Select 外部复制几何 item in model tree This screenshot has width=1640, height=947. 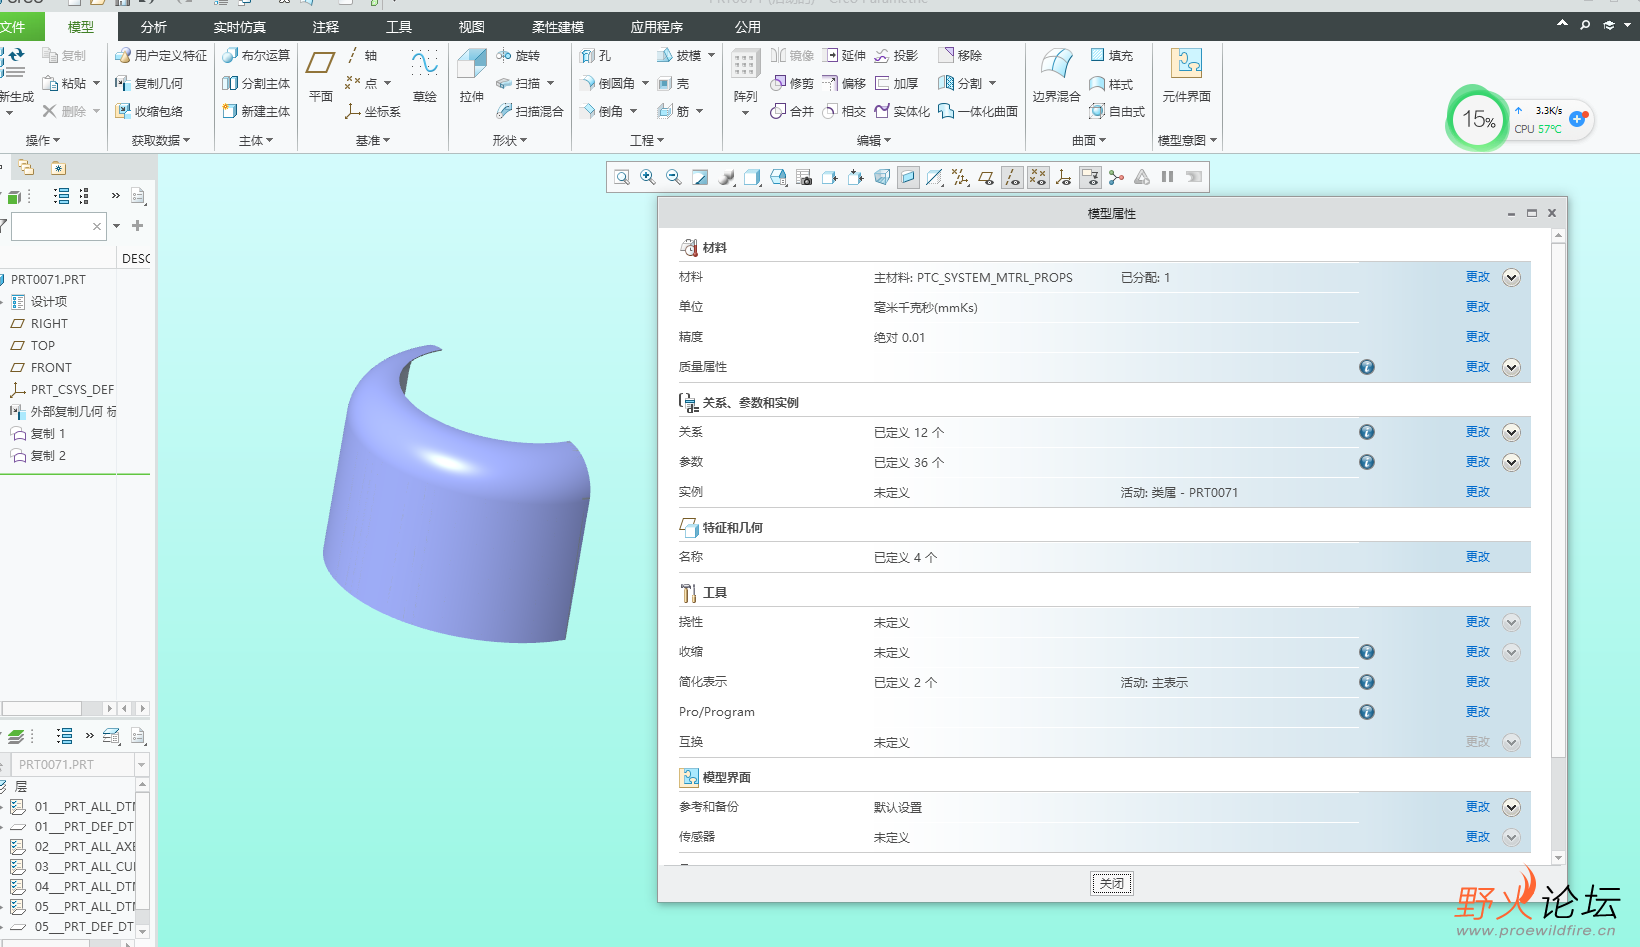click(63, 411)
